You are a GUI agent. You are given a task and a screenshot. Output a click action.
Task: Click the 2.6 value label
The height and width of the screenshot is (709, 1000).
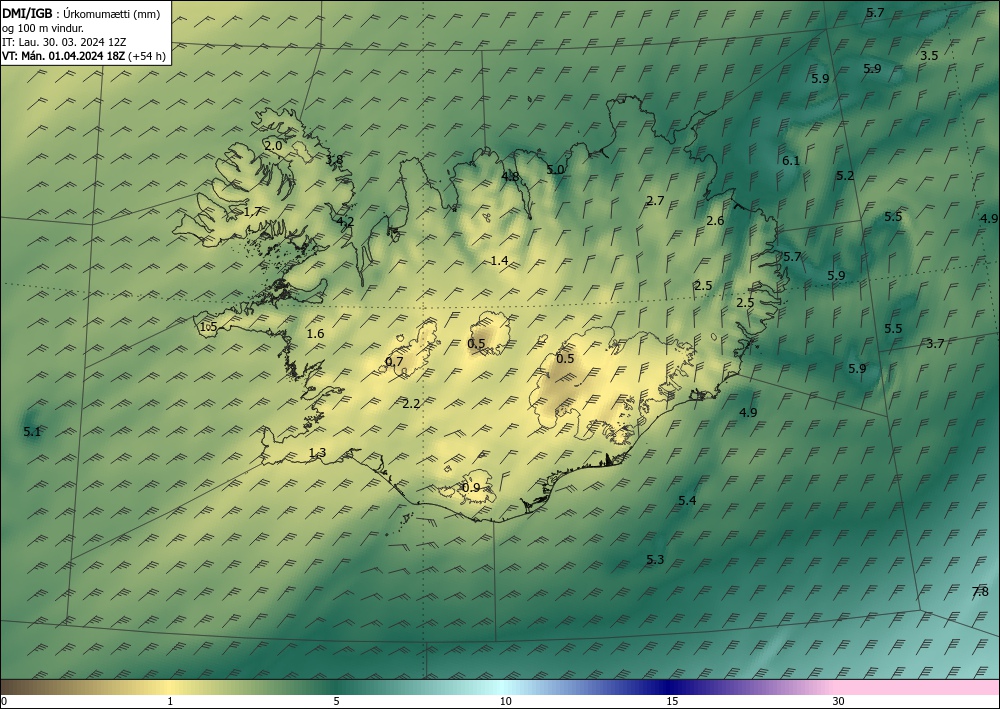coord(716,221)
